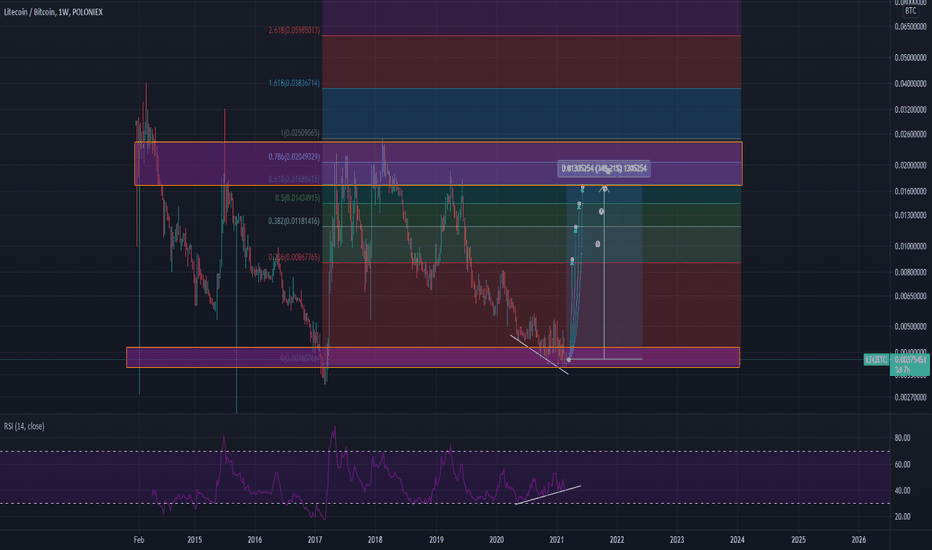Click the 0.05000000 price axis label
This screenshot has width=932, height=550.
tap(910, 58)
